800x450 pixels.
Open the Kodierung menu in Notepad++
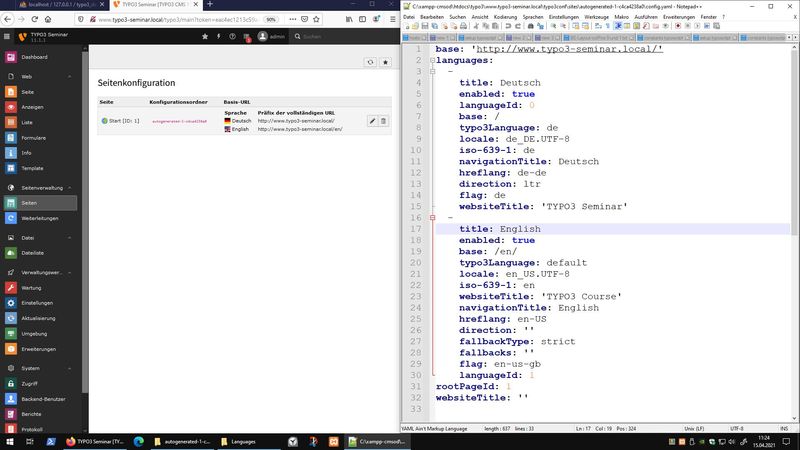pyautogui.click(x=505, y=17)
